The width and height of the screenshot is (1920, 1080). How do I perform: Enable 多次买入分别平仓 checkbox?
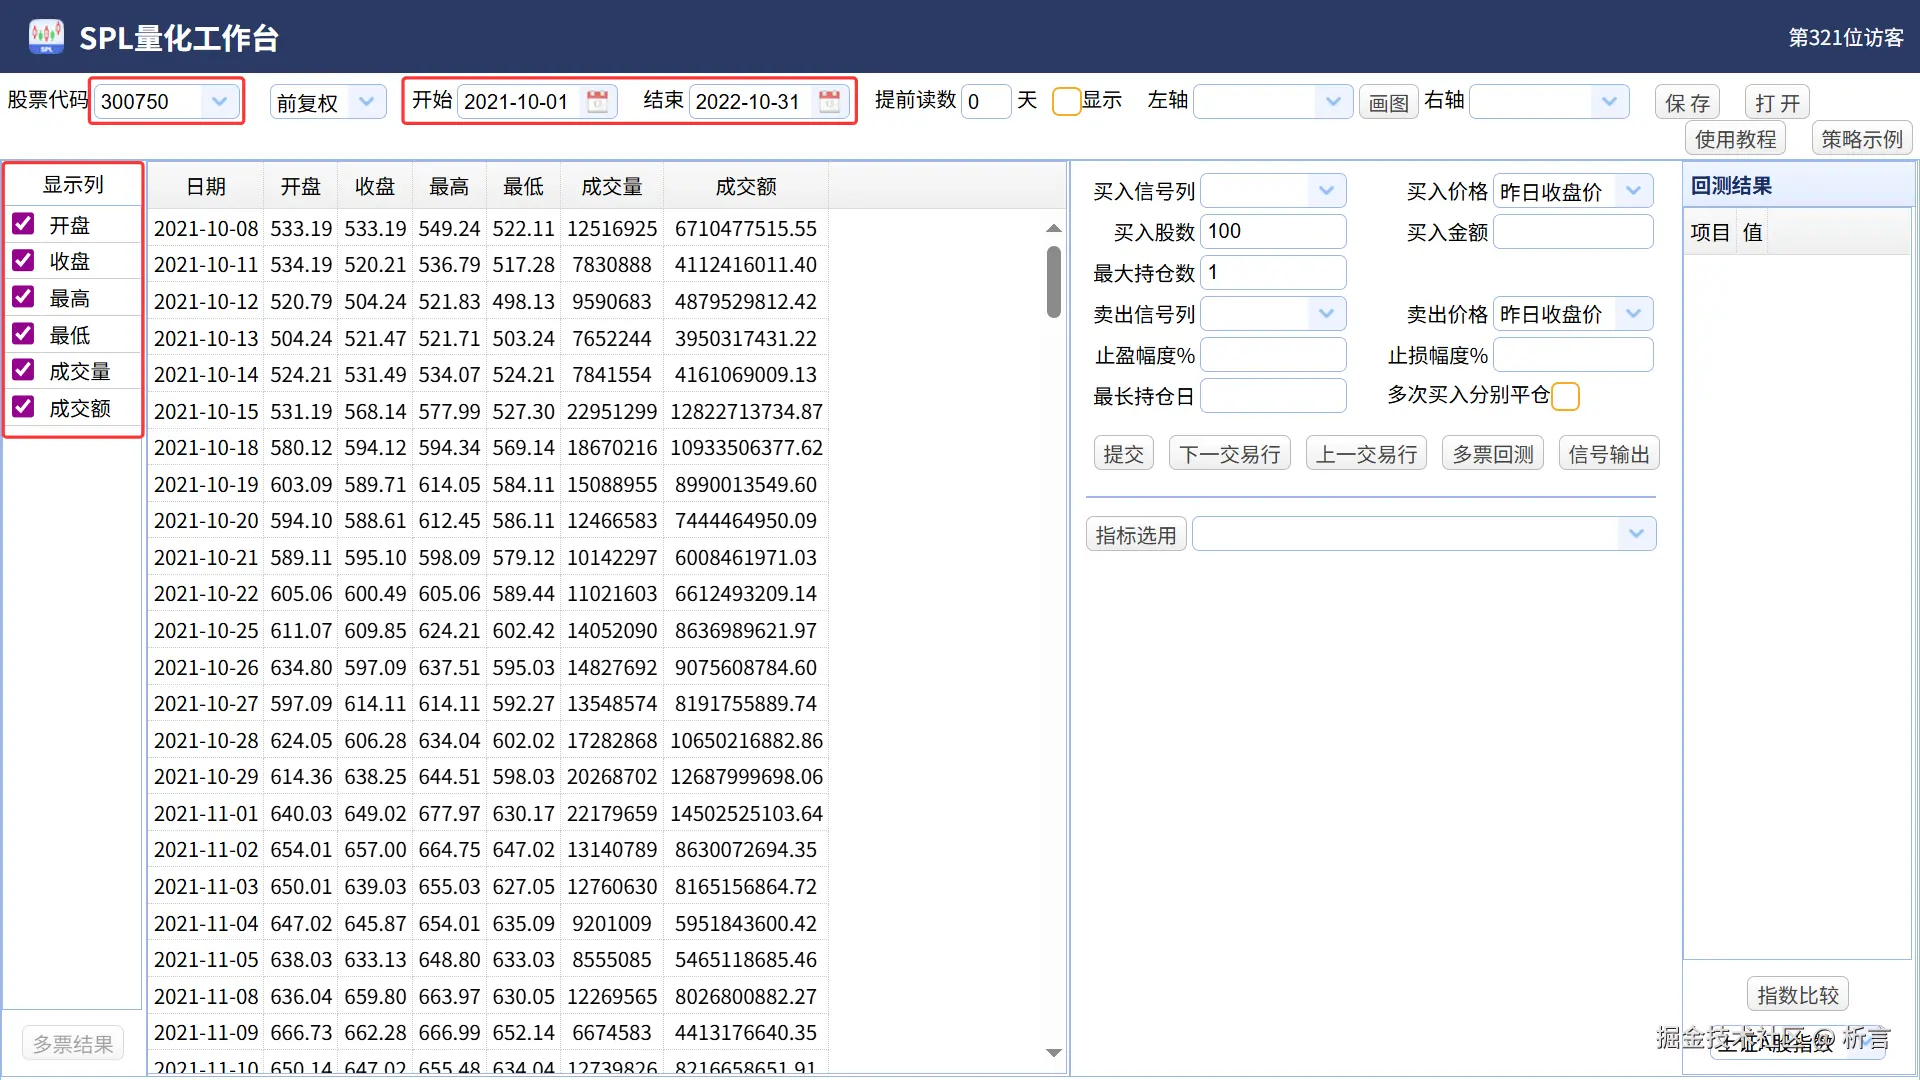[x=1565, y=396]
